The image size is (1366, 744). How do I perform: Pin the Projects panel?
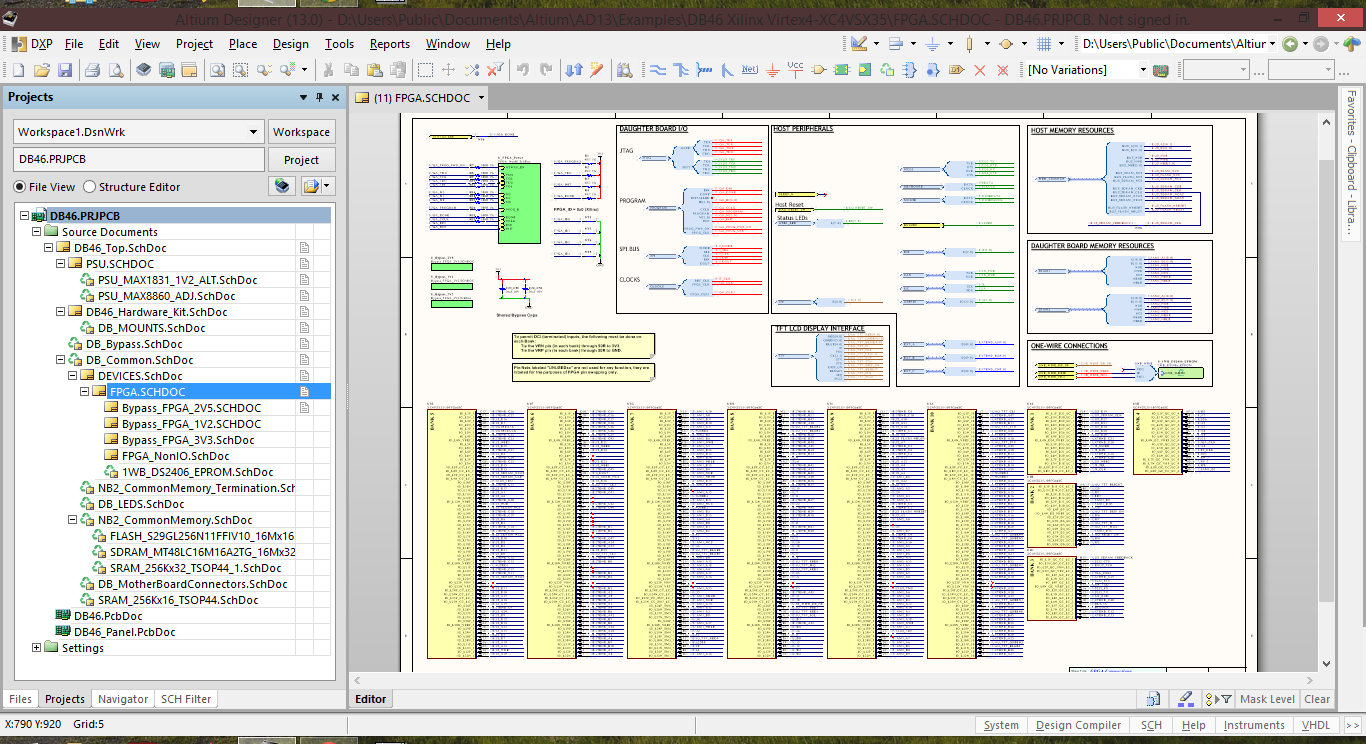click(x=320, y=97)
